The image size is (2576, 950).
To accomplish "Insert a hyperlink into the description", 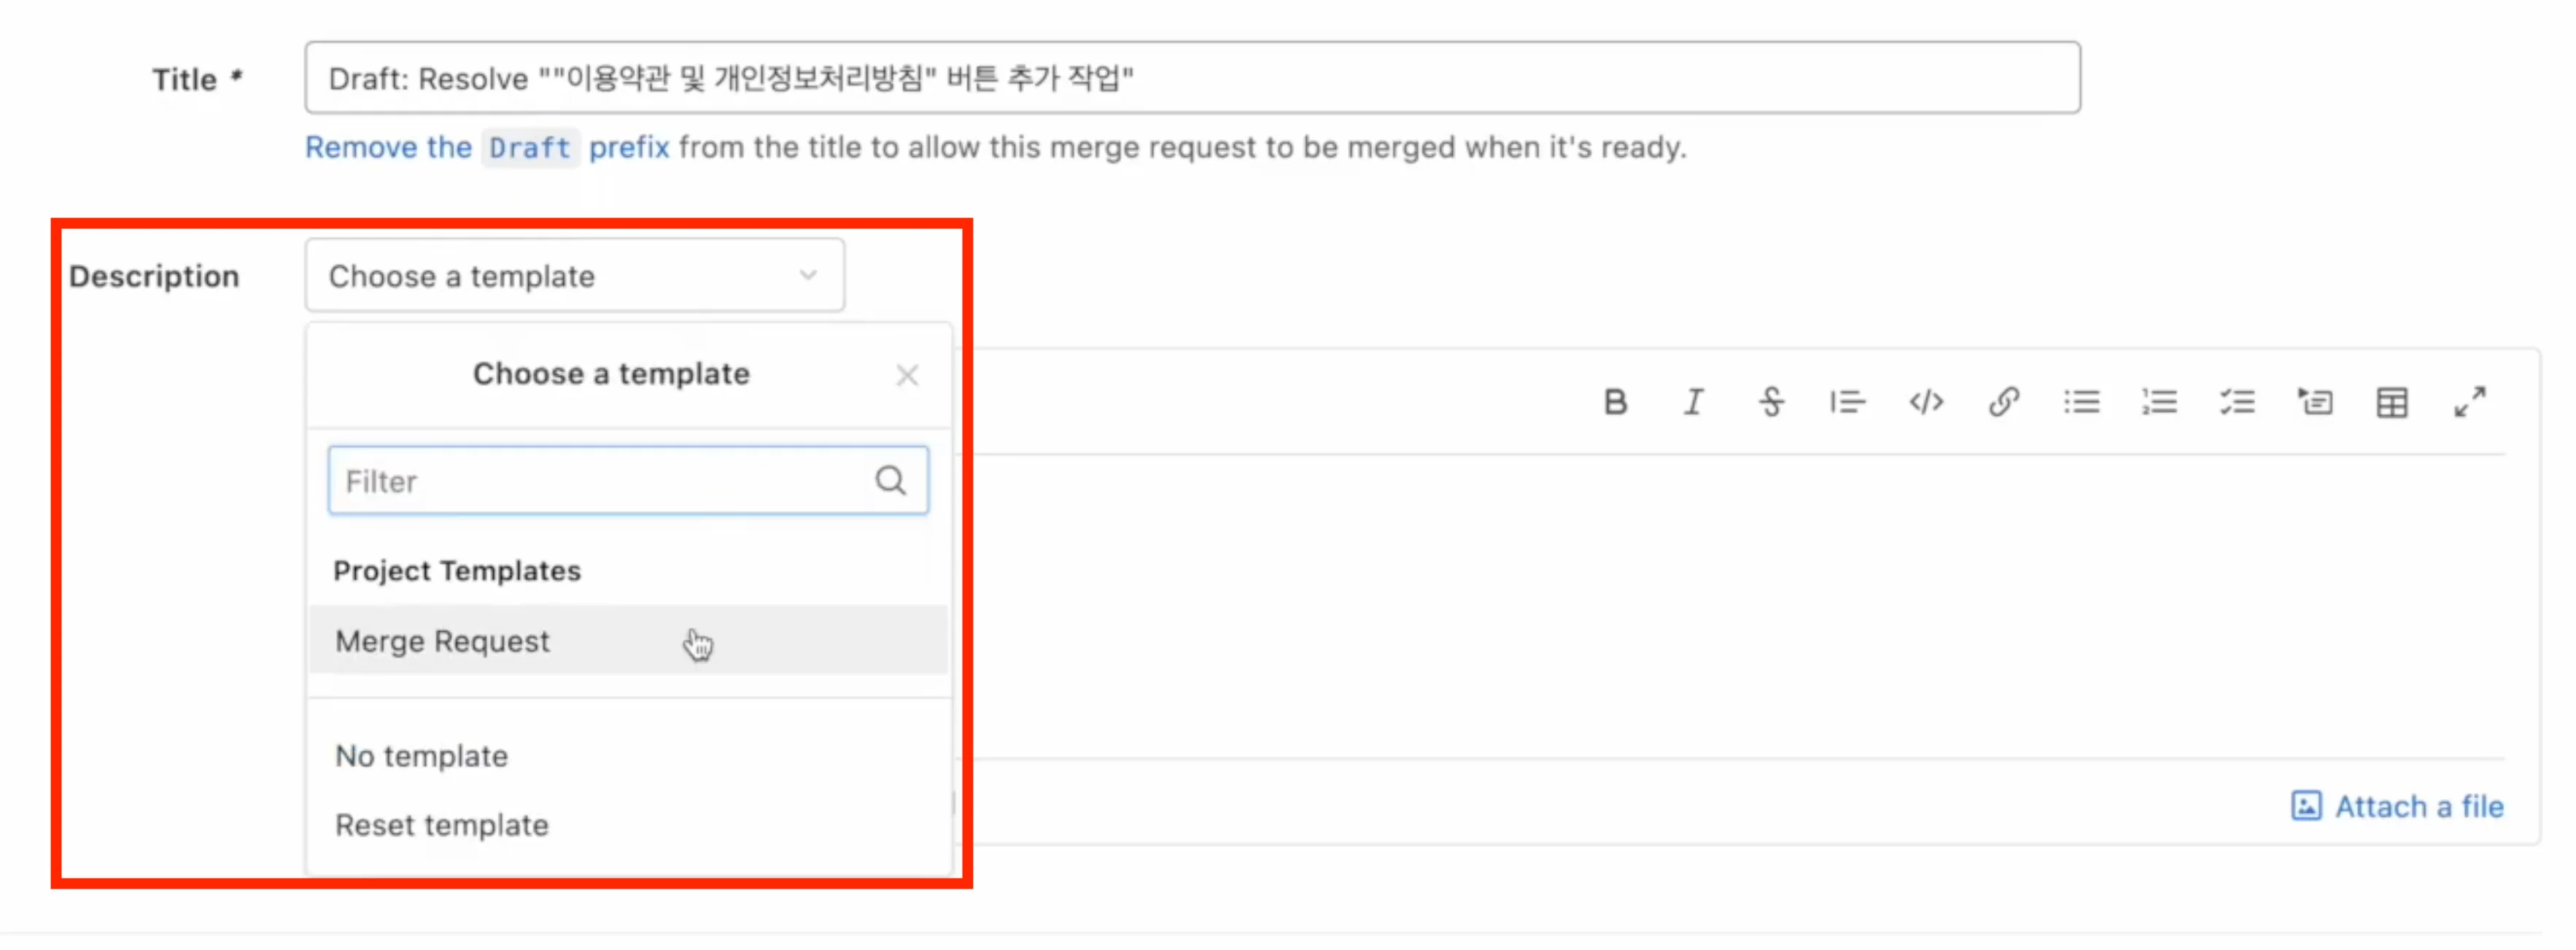I will click(x=2004, y=402).
